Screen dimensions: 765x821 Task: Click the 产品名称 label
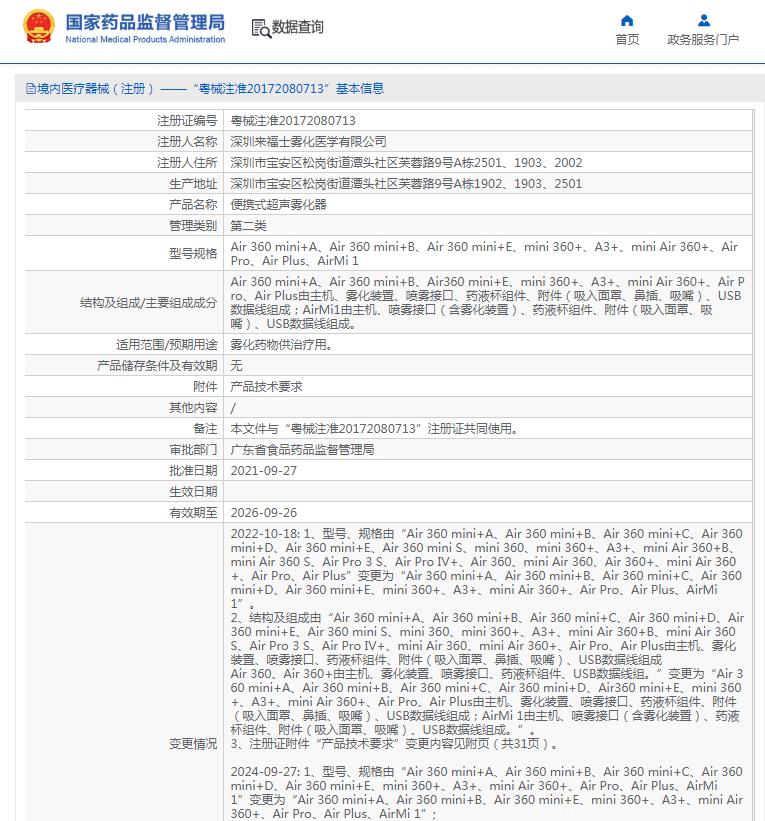point(193,205)
